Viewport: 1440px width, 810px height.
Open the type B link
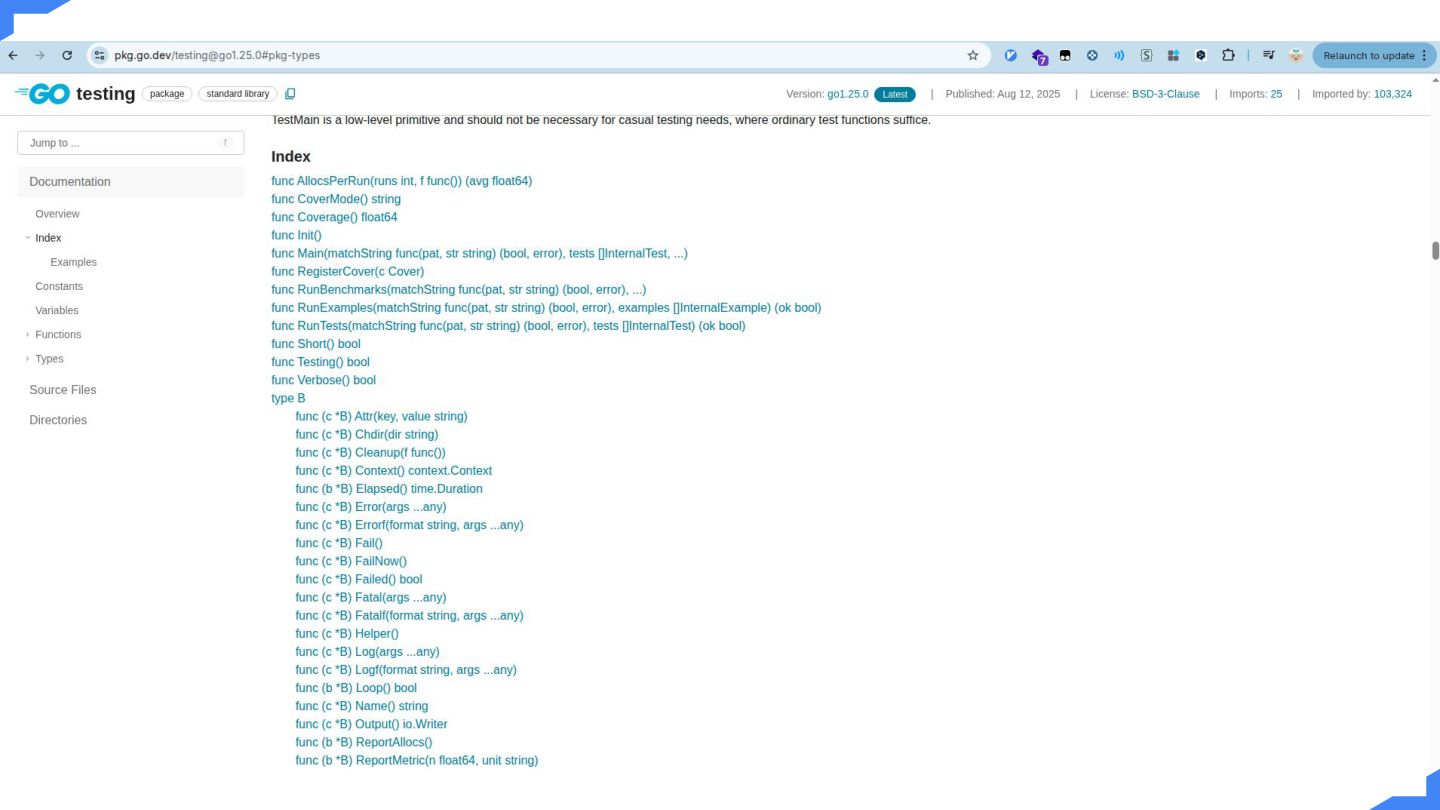coord(288,398)
